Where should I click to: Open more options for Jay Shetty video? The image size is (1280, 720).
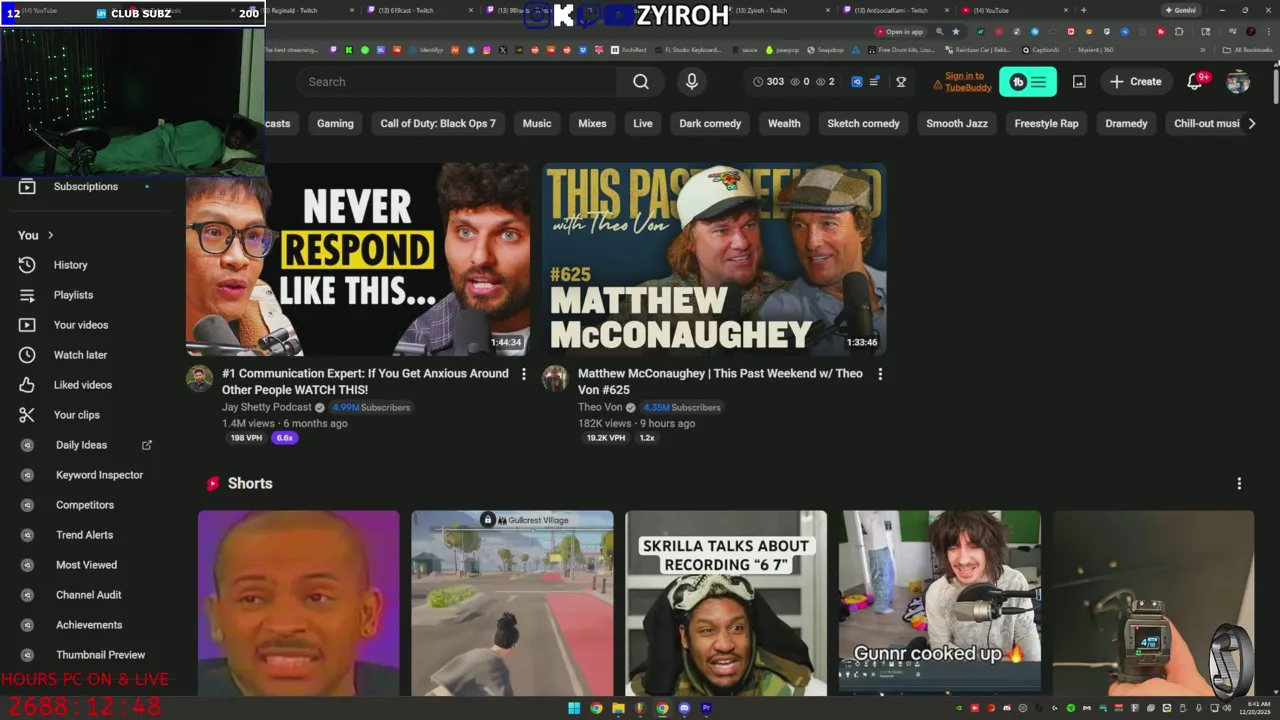[523, 374]
